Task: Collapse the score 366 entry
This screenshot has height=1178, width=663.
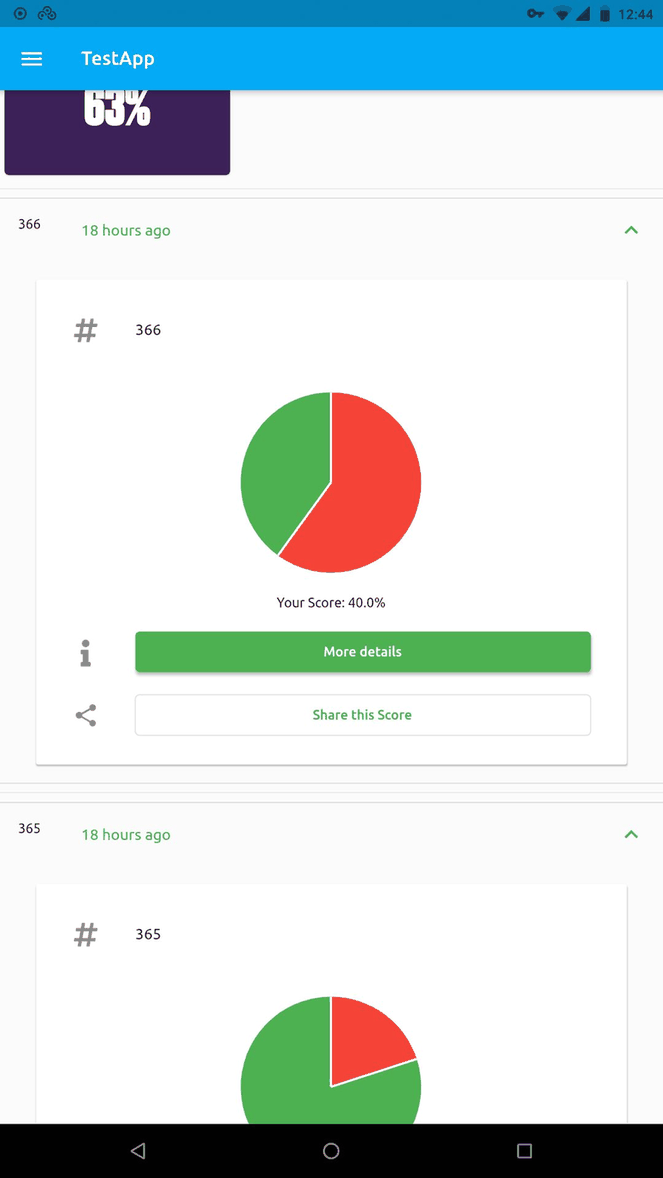Action: coord(631,229)
